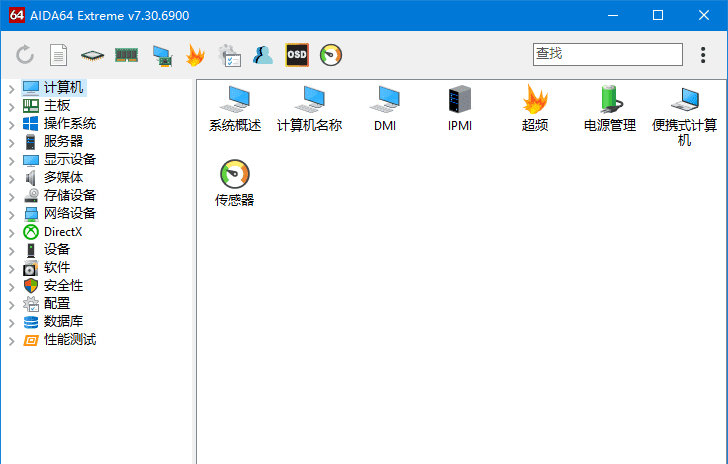This screenshot has width=728, height=464.
Task: Select 数据库 in the tree
Action: pyautogui.click(x=63, y=321)
